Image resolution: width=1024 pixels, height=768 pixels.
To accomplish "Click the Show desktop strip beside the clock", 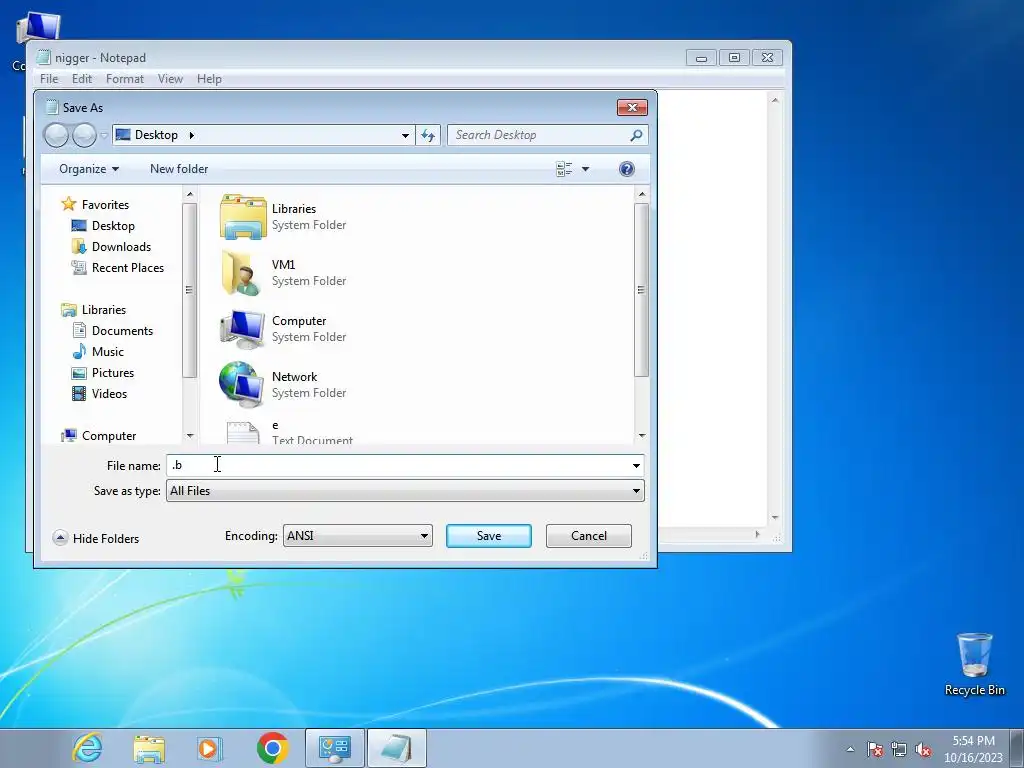I will point(1016,748).
